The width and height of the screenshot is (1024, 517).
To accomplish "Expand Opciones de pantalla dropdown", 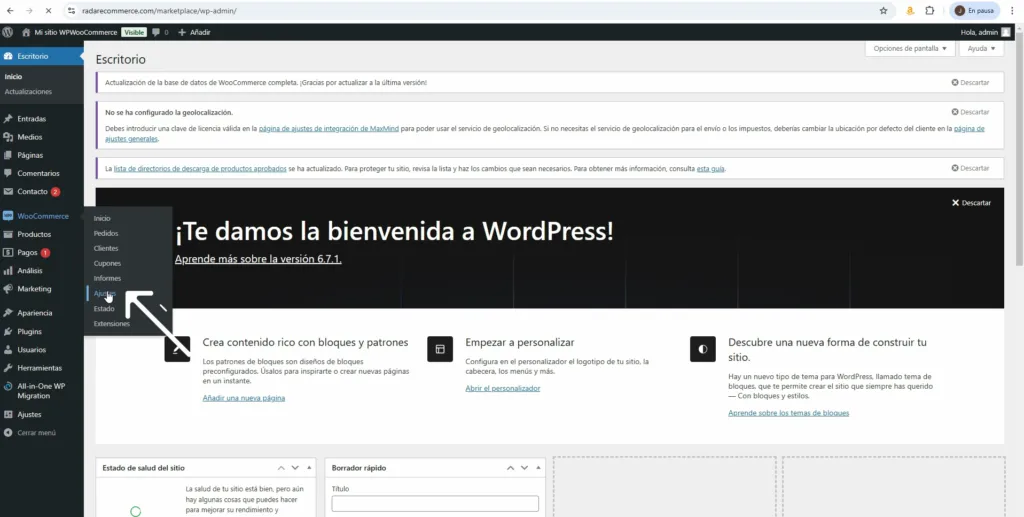I will pos(910,48).
